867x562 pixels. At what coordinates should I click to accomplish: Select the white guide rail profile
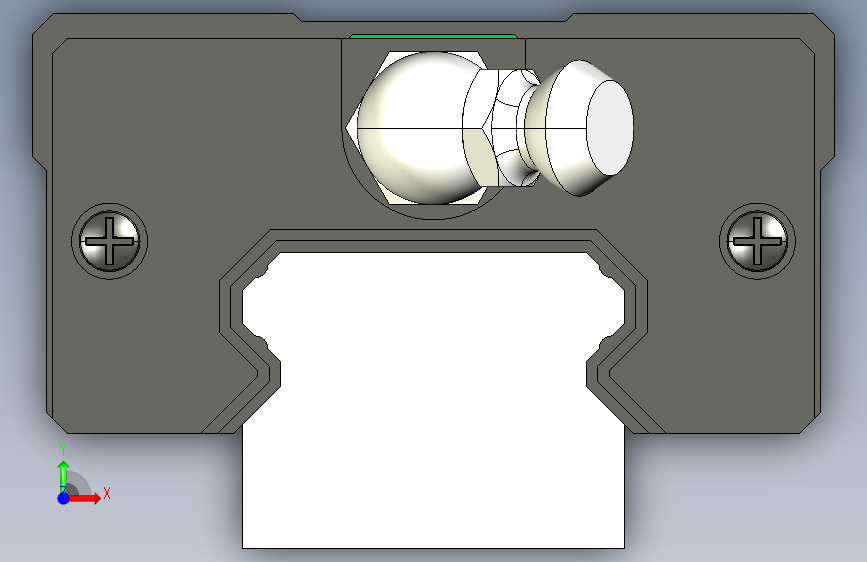(434, 398)
